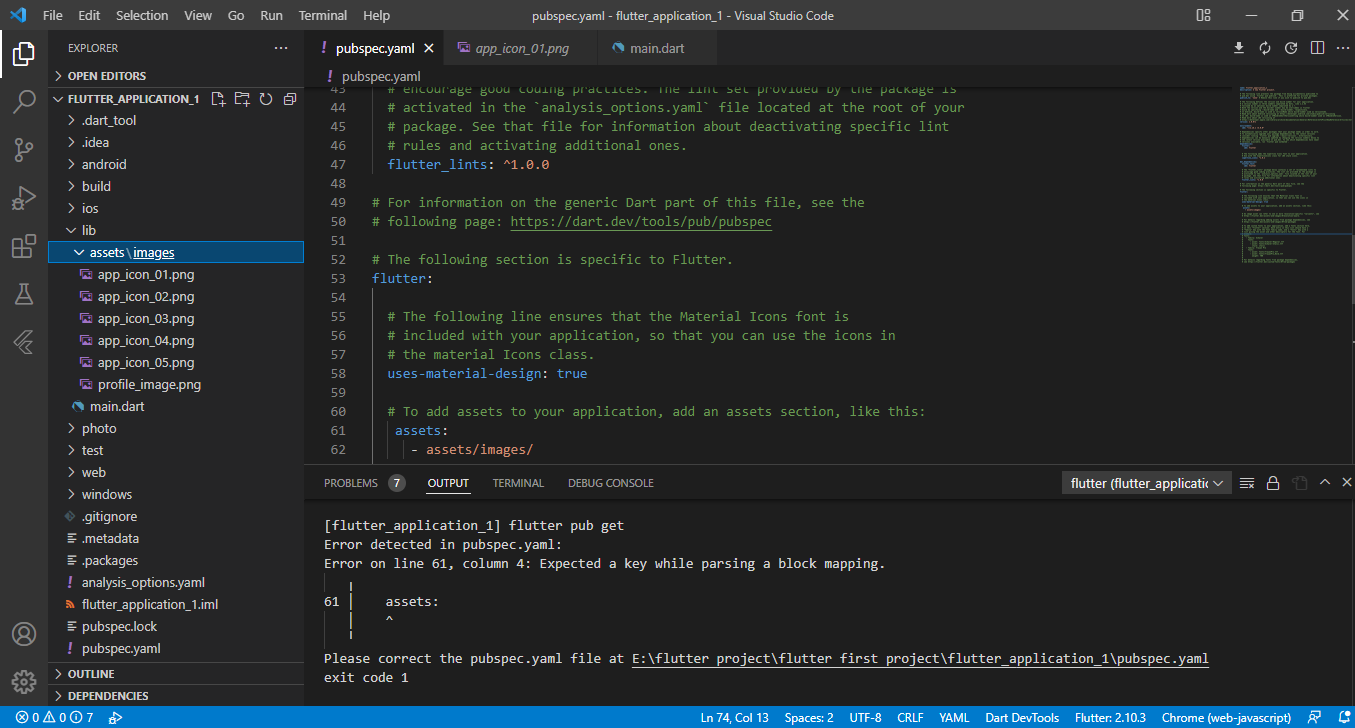Switch to main.dart editor tab
The height and width of the screenshot is (728, 1355).
(x=657, y=48)
